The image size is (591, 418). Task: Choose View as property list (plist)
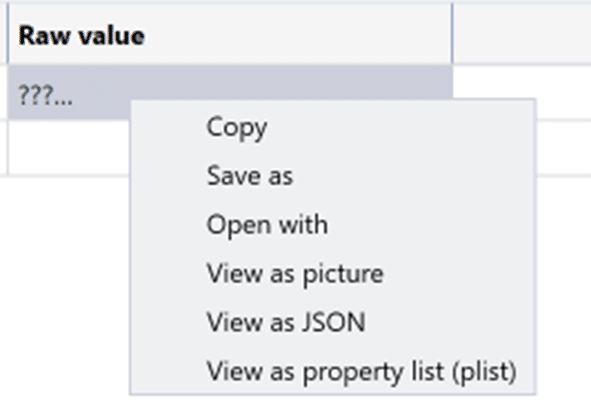tap(361, 371)
